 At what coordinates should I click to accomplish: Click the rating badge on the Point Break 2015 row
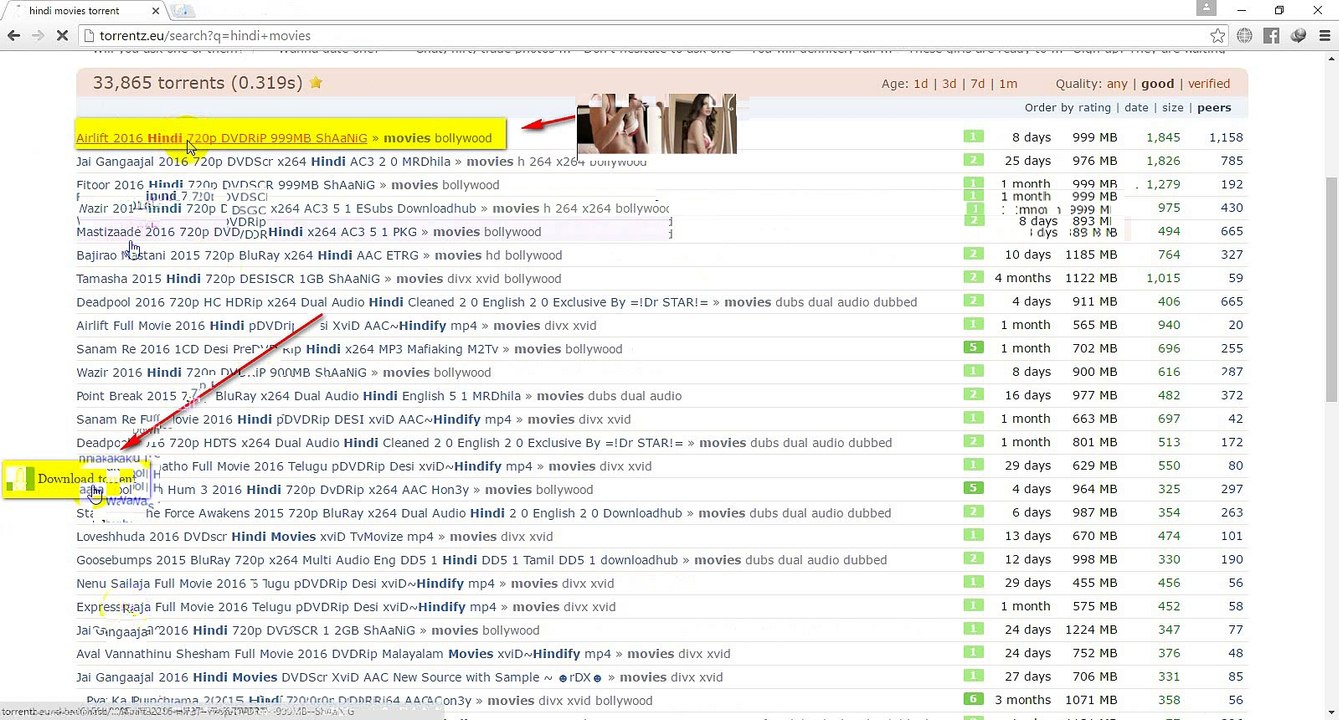[973, 395]
